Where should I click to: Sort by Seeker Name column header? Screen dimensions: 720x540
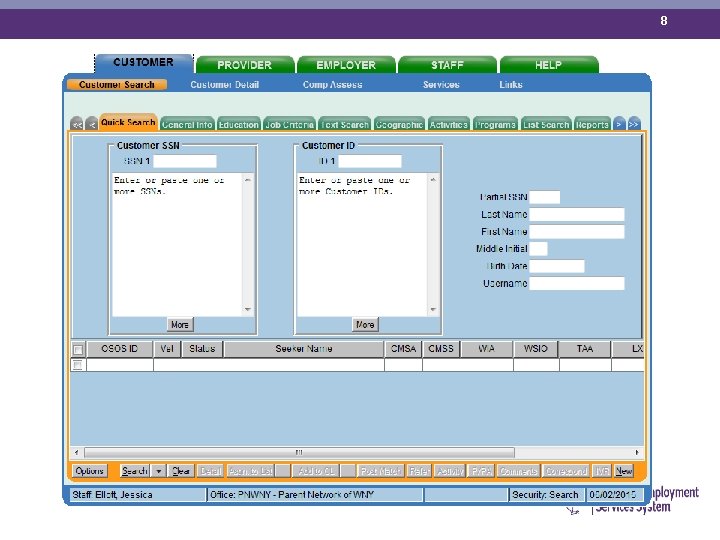(304, 349)
